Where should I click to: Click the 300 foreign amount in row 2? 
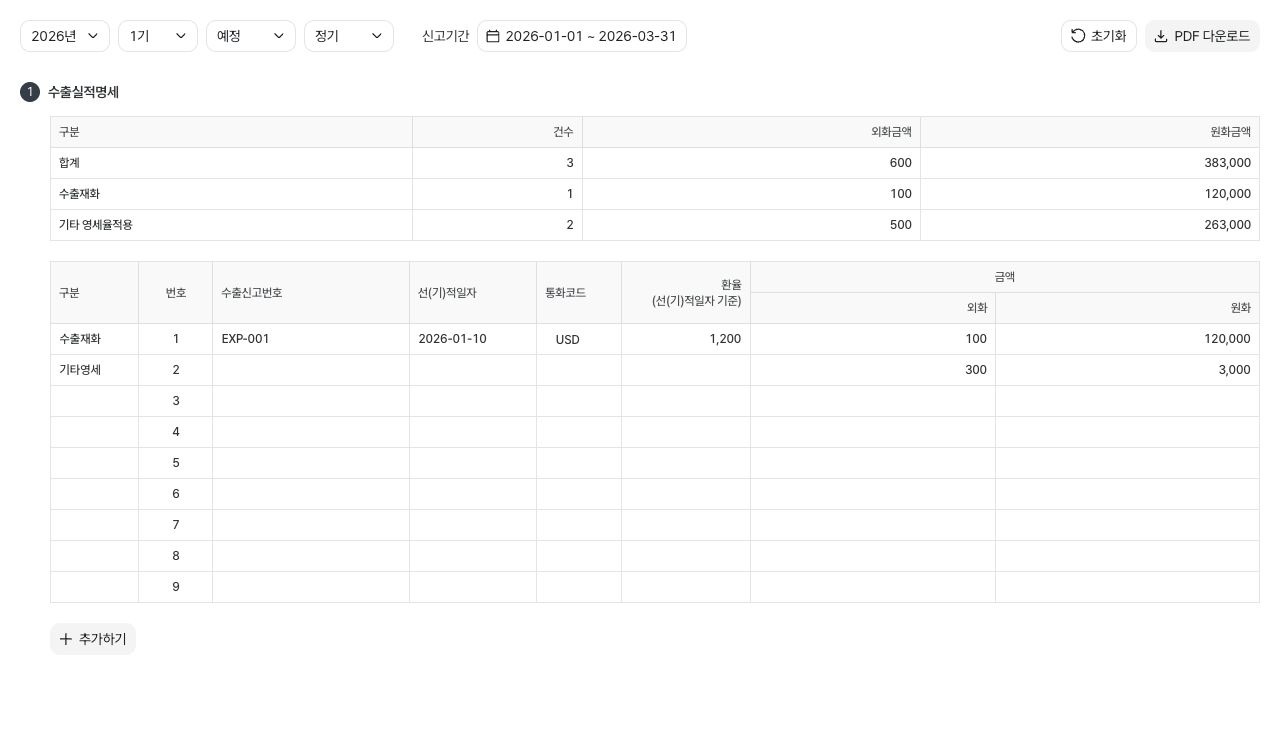click(x=873, y=370)
